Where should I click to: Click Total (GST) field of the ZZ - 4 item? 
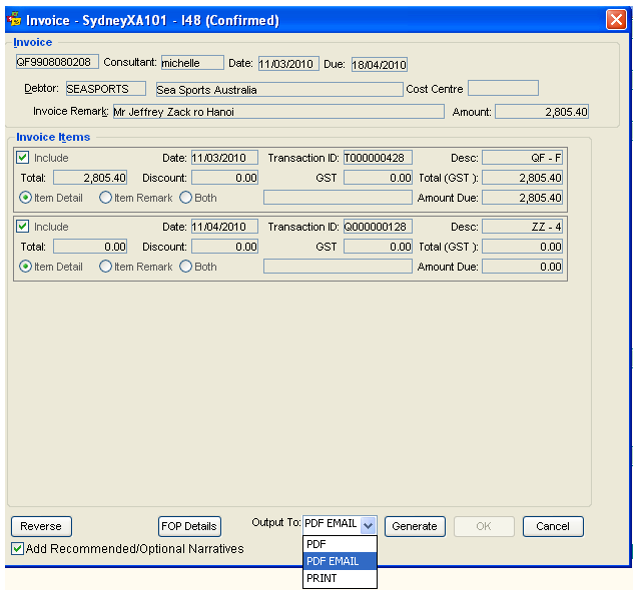click(522, 247)
